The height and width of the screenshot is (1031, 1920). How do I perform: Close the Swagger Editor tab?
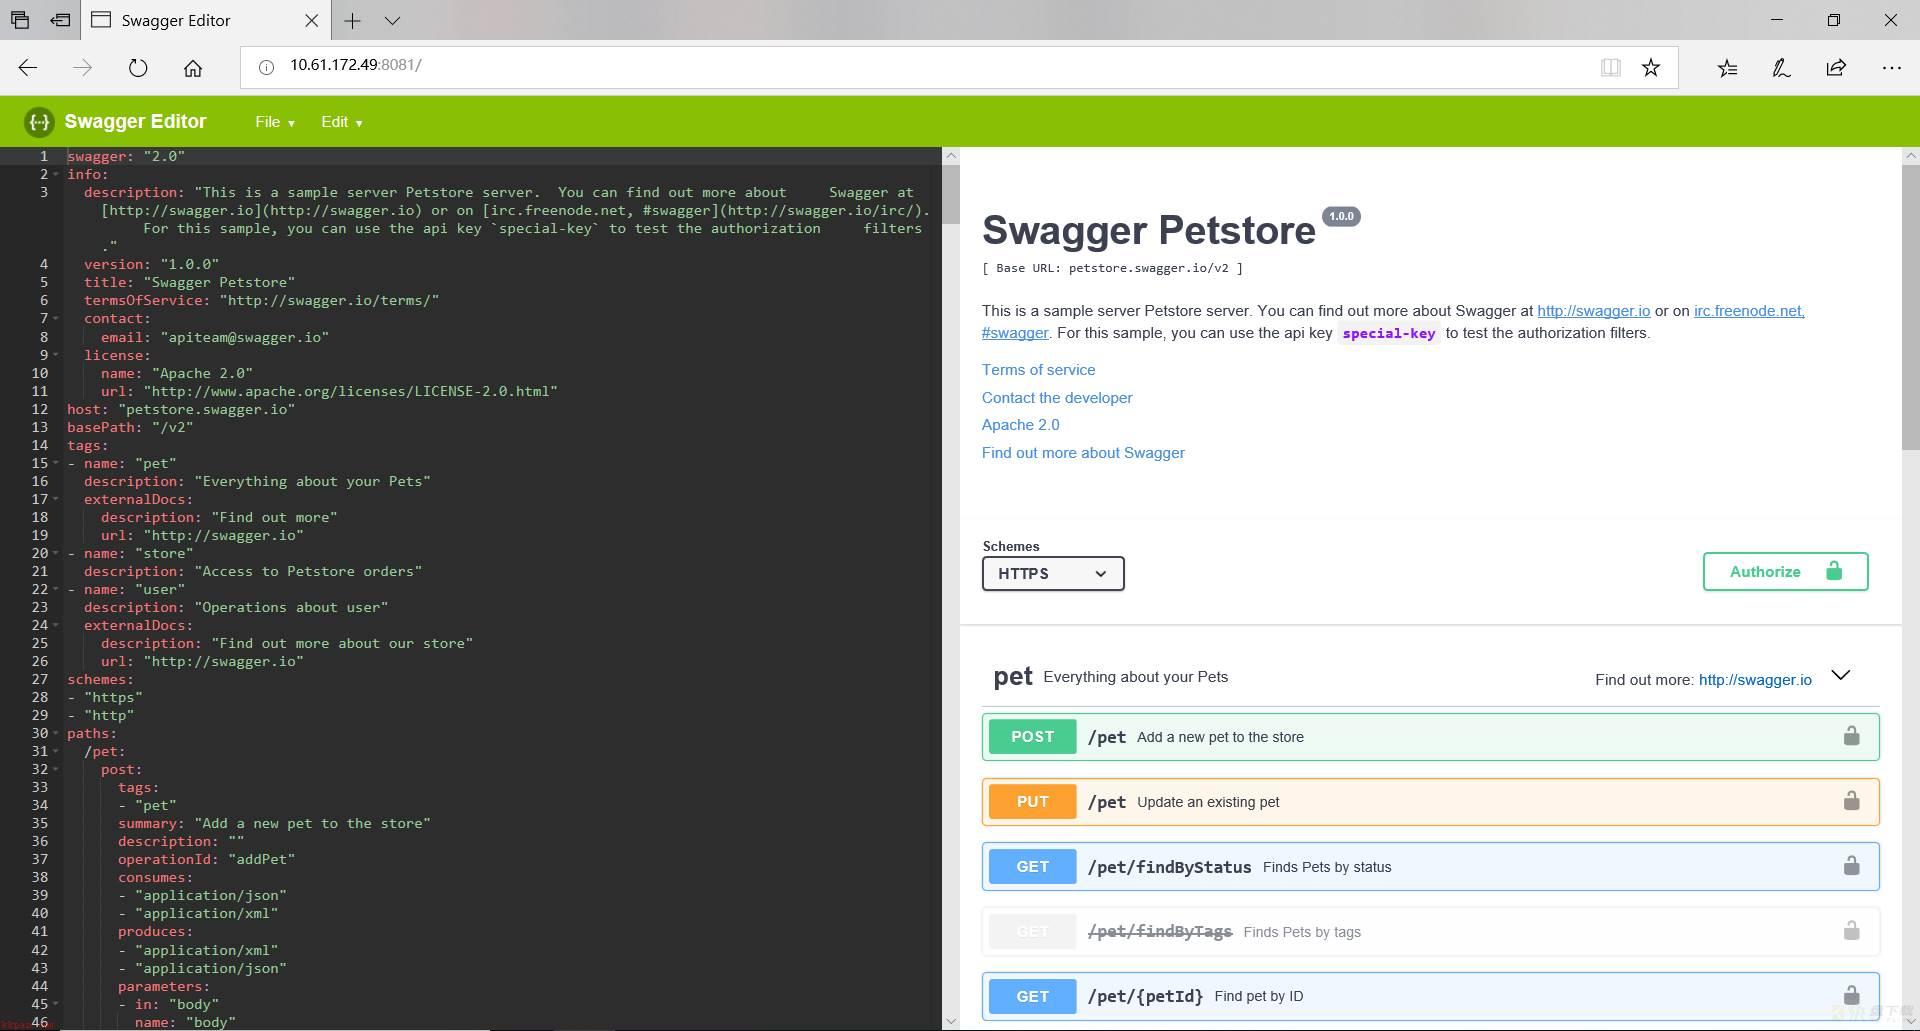click(x=311, y=20)
